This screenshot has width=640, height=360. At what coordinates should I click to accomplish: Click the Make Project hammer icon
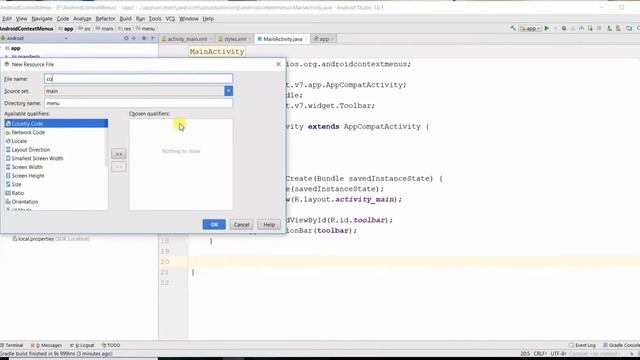[x=513, y=28]
